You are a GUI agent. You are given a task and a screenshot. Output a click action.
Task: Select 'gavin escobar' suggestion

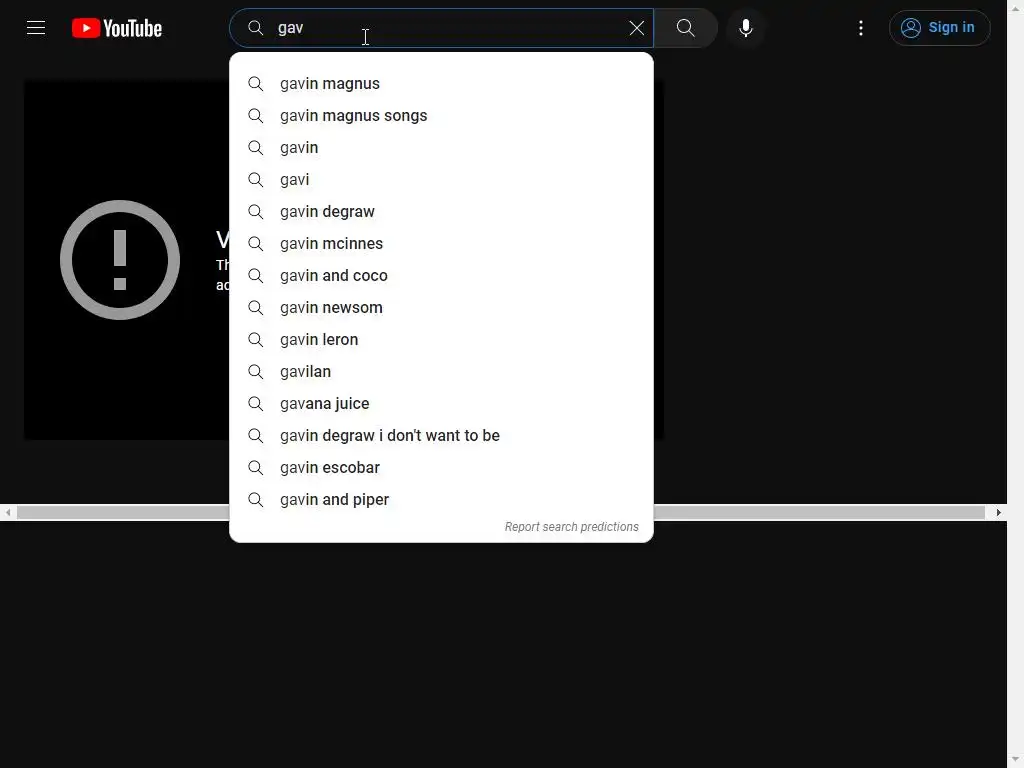[441, 468]
